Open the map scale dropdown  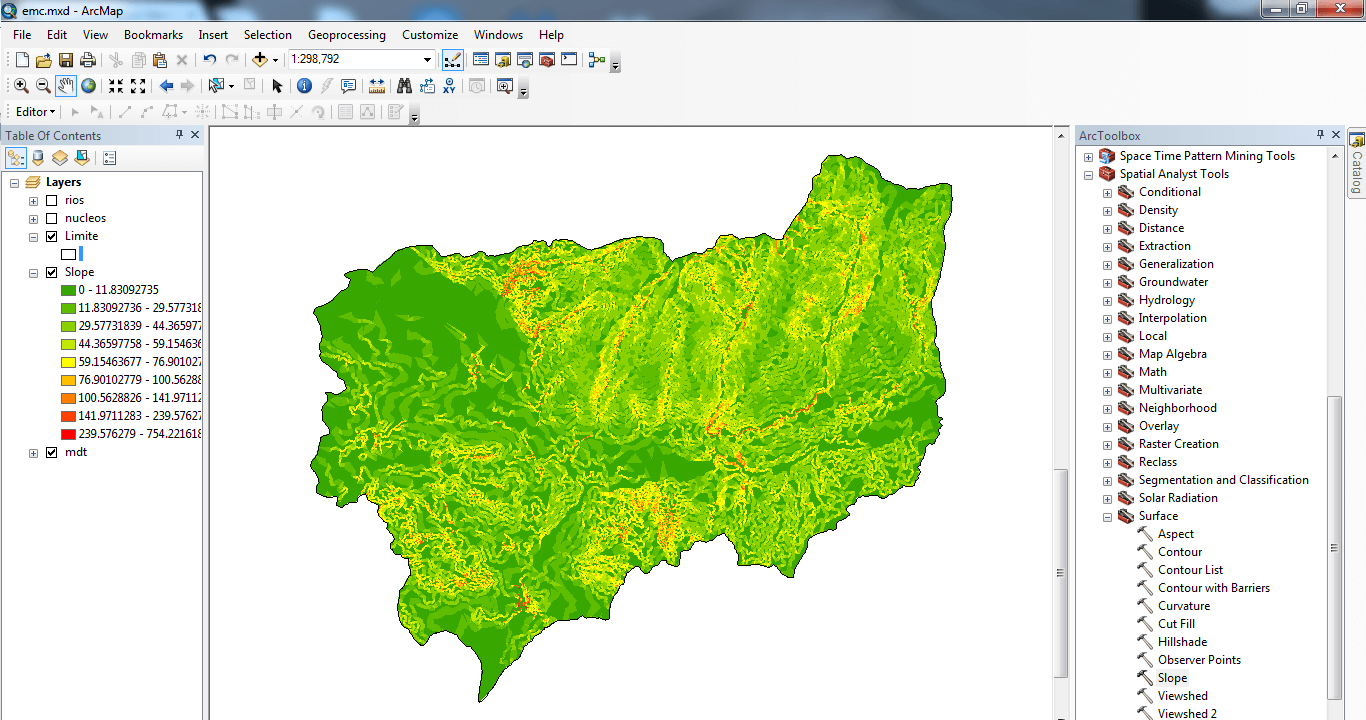click(x=427, y=60)
